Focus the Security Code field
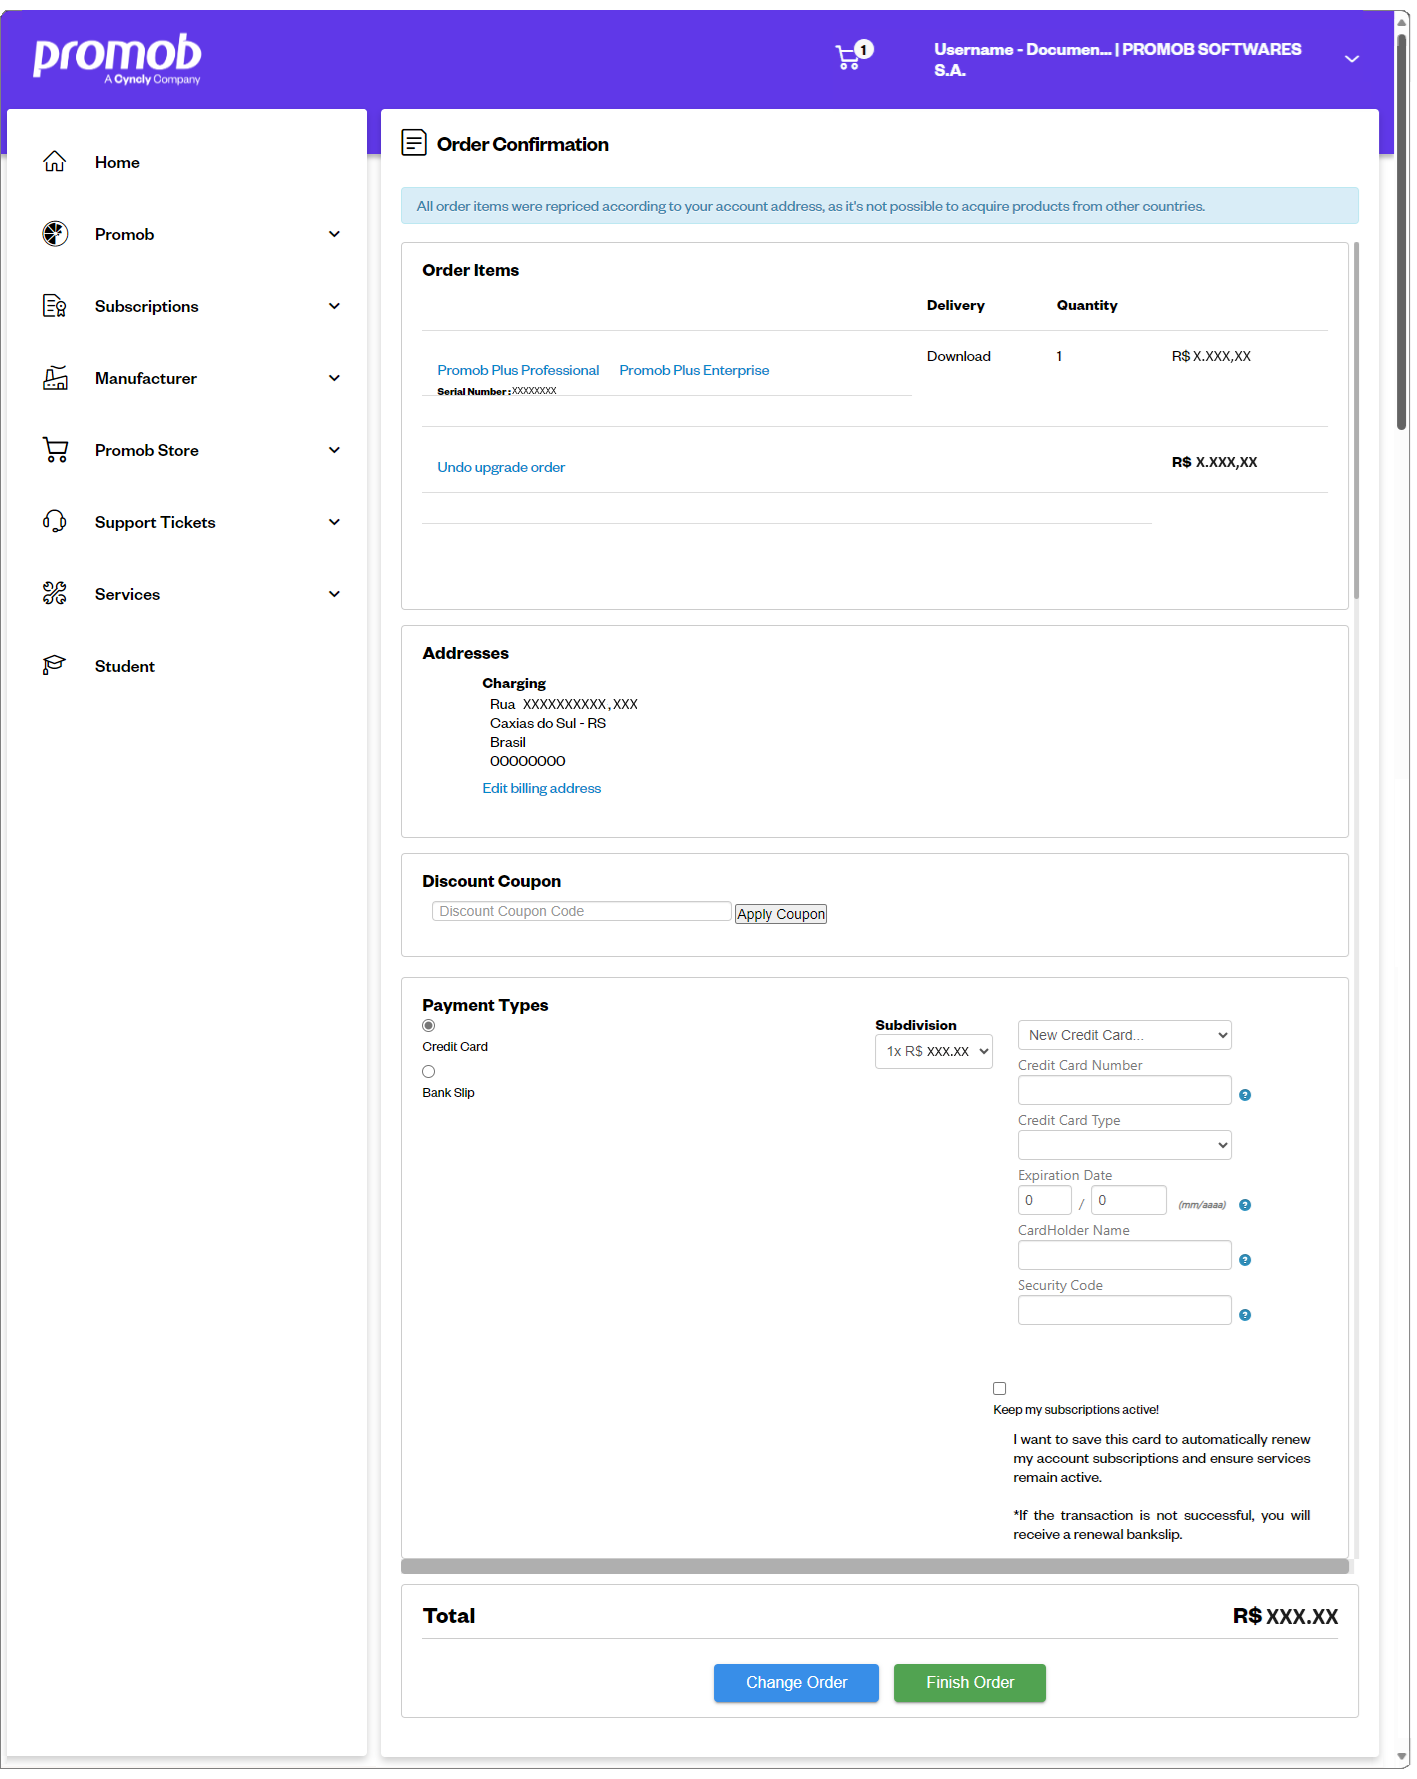This screenshot has height=1779, width=1417. coord(1124,1310)
